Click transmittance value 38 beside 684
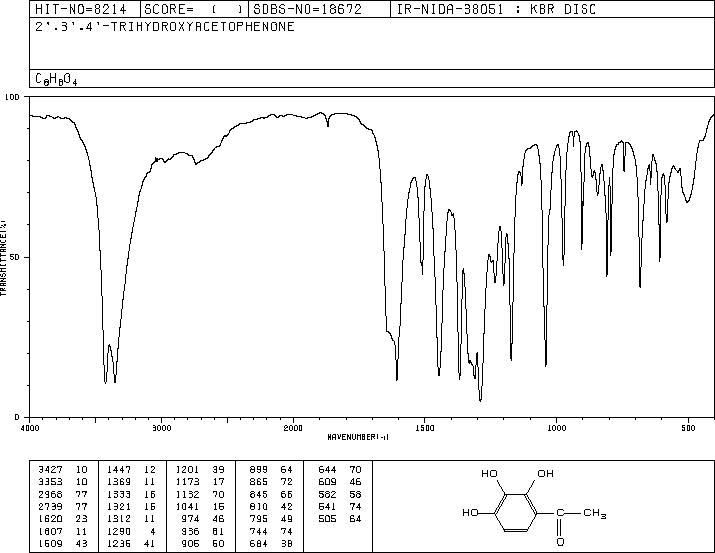Viewport: 715px width, 553px height. [287, 544]
